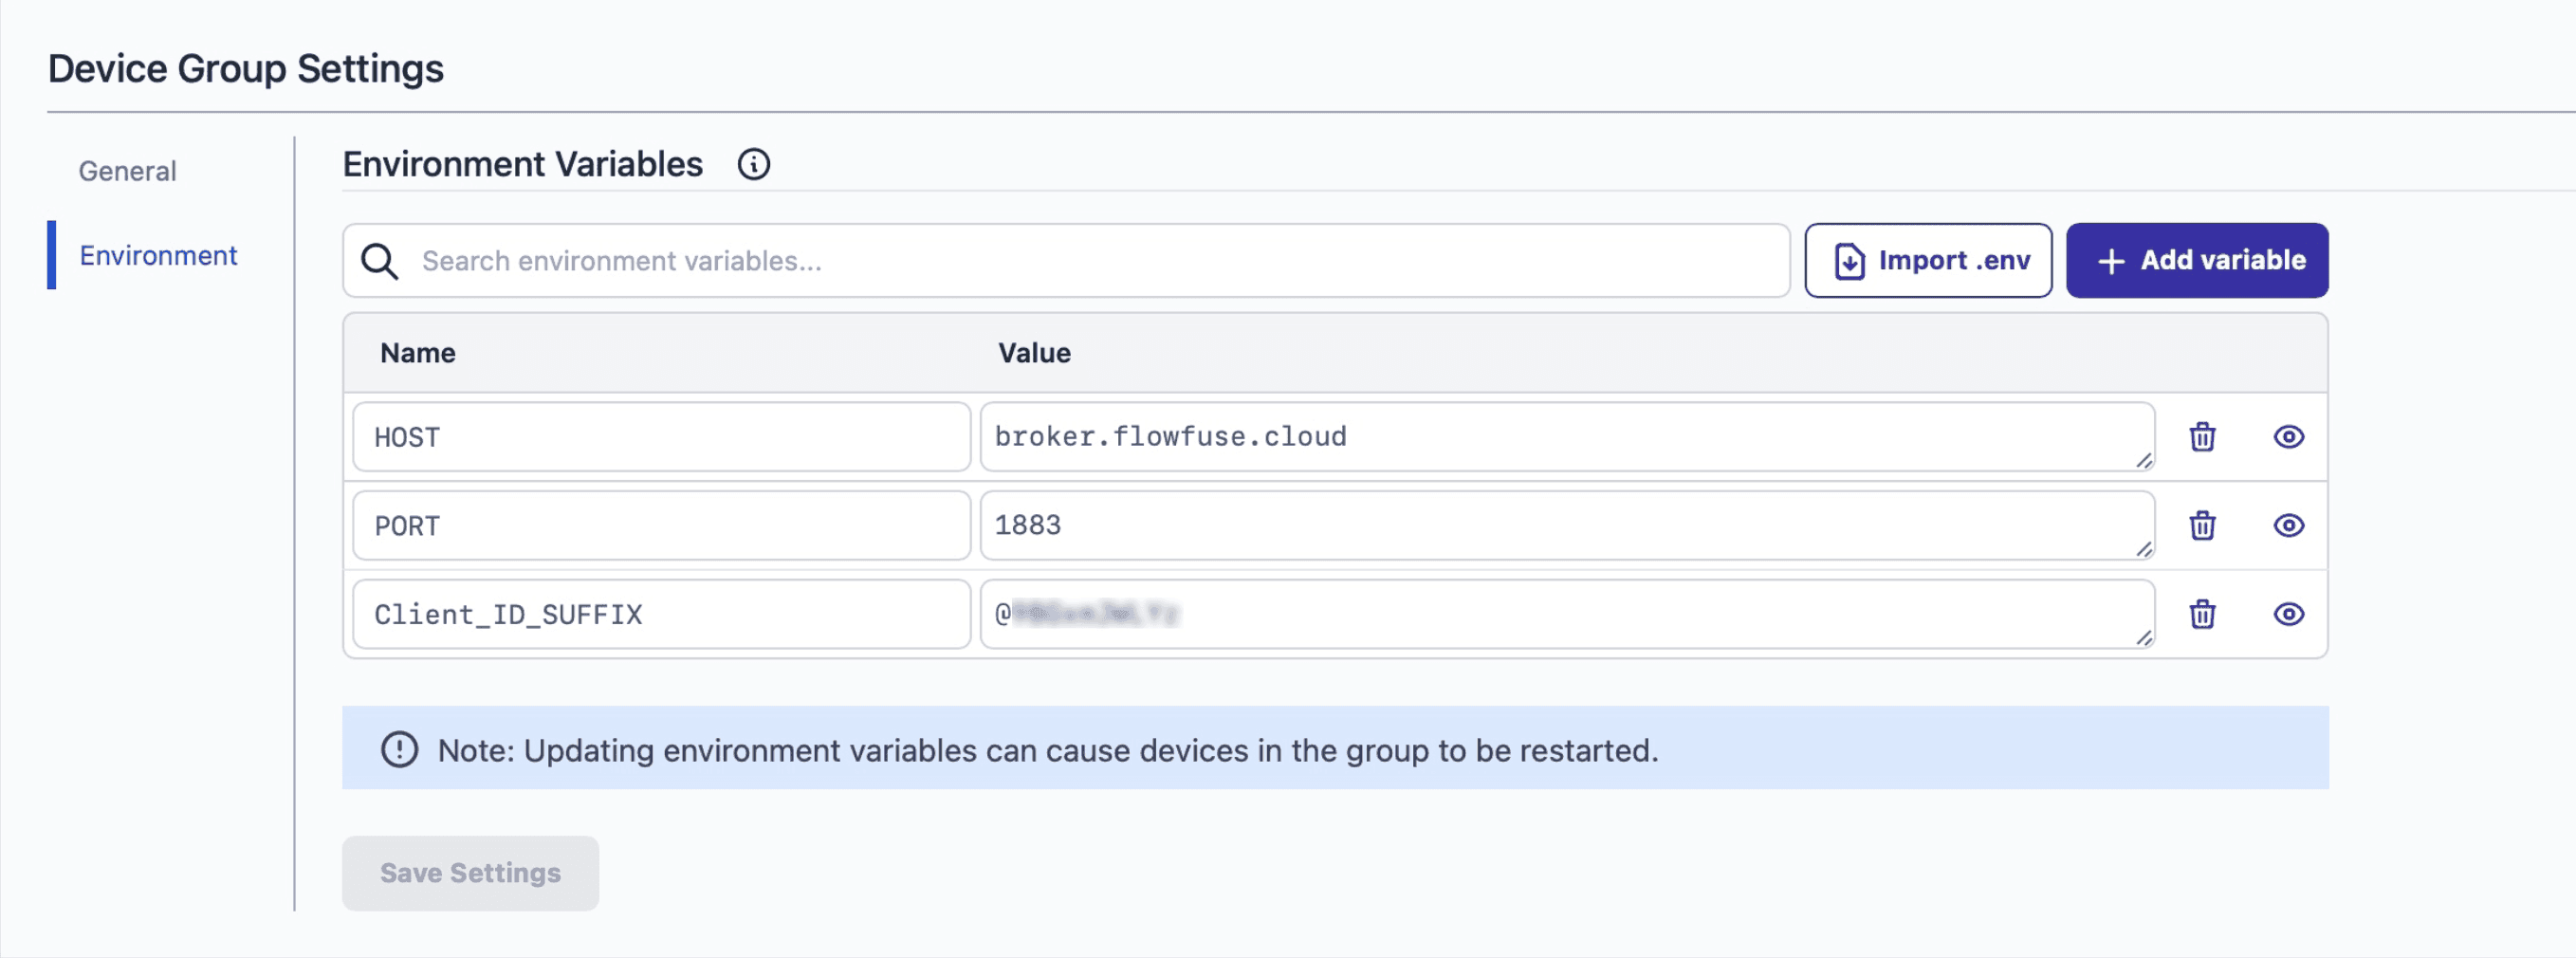
Task: Delete the PORT environment variable
Action: tap(2203, 525)
